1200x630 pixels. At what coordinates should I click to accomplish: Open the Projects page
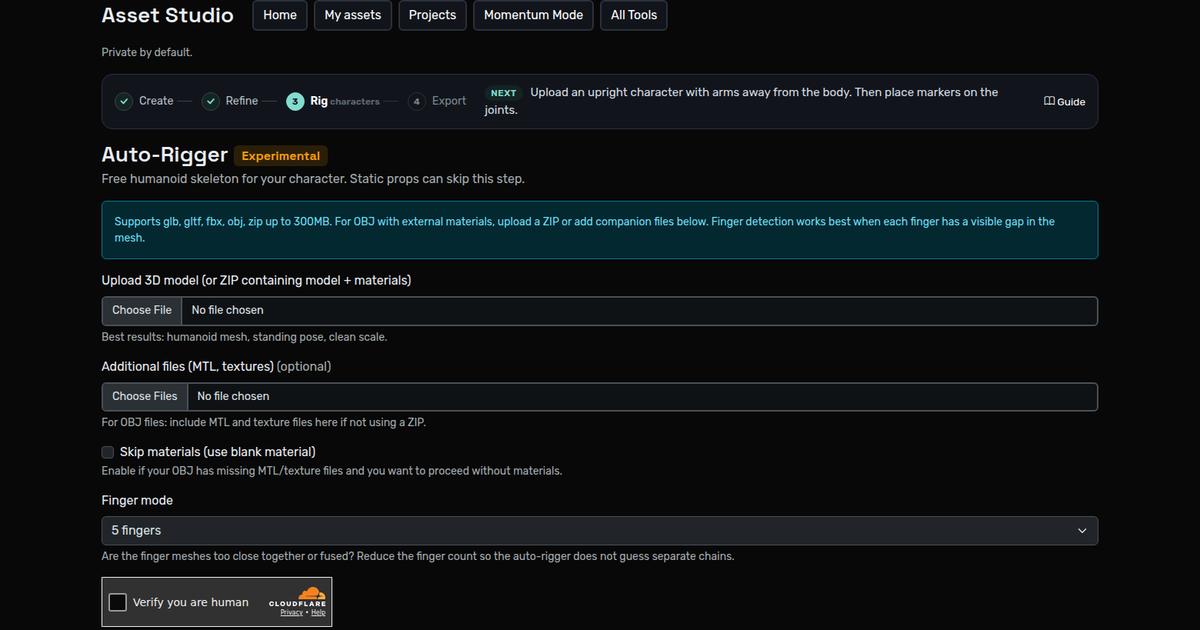tap(432, 16)
